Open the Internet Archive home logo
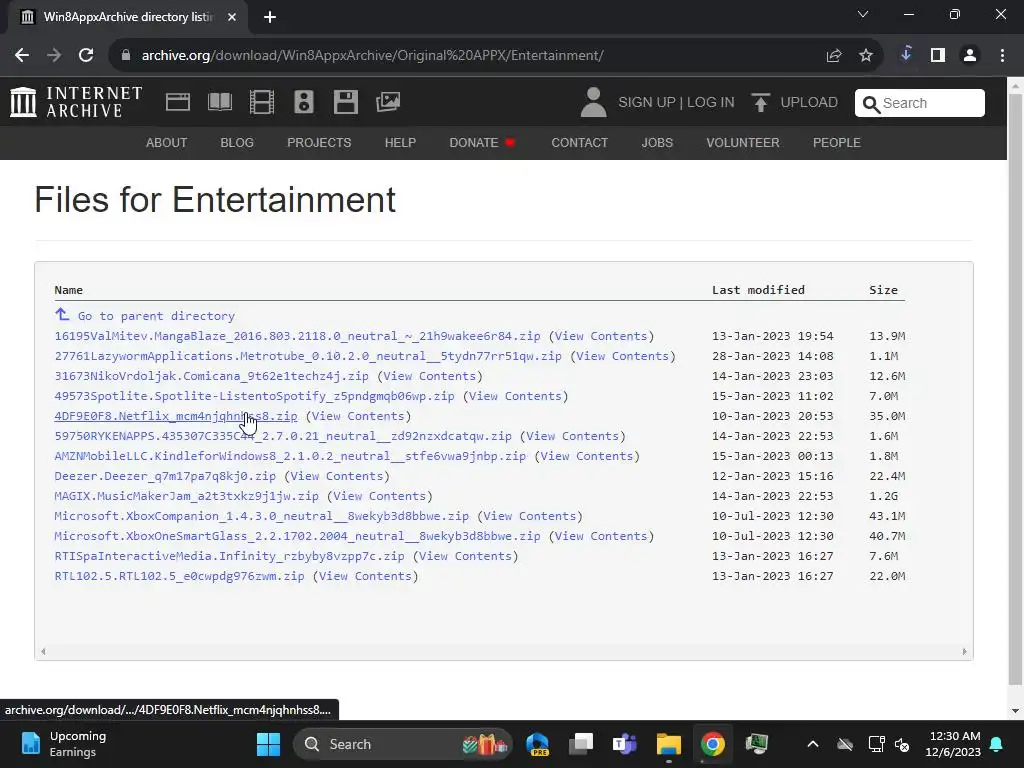The image size is (1024, 768). 76,103
